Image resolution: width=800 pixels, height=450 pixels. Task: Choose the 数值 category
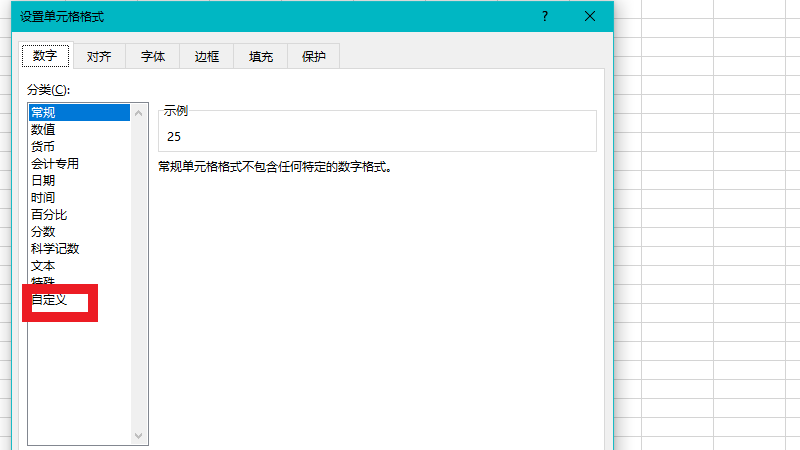[43, 129]
